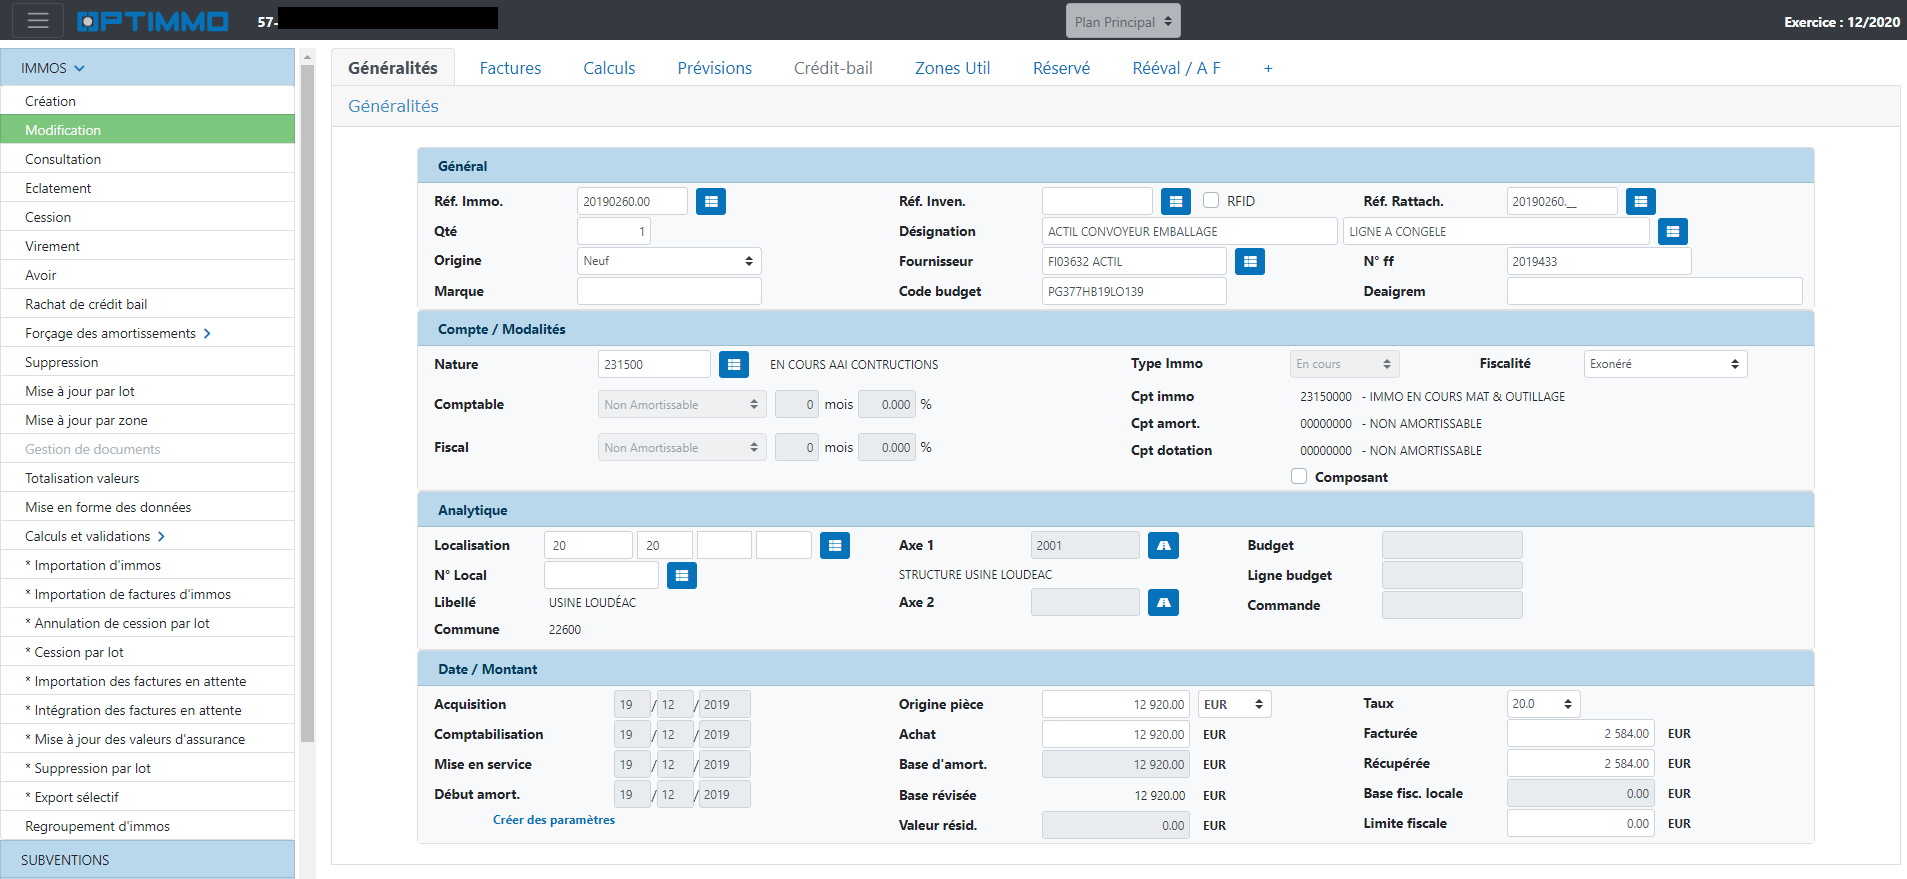1907x879 pixels.
Task: Open Eclatement in the sidebar
Action: (148, 188)
